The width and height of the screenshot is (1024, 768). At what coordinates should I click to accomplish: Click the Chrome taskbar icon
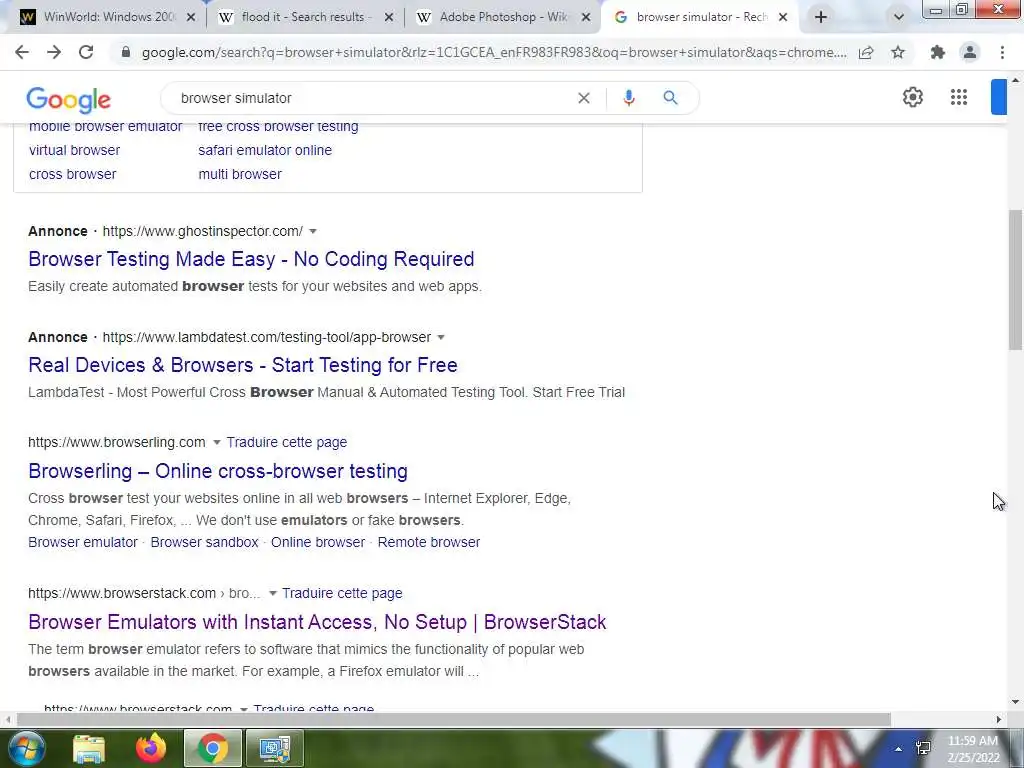(212, 748)
